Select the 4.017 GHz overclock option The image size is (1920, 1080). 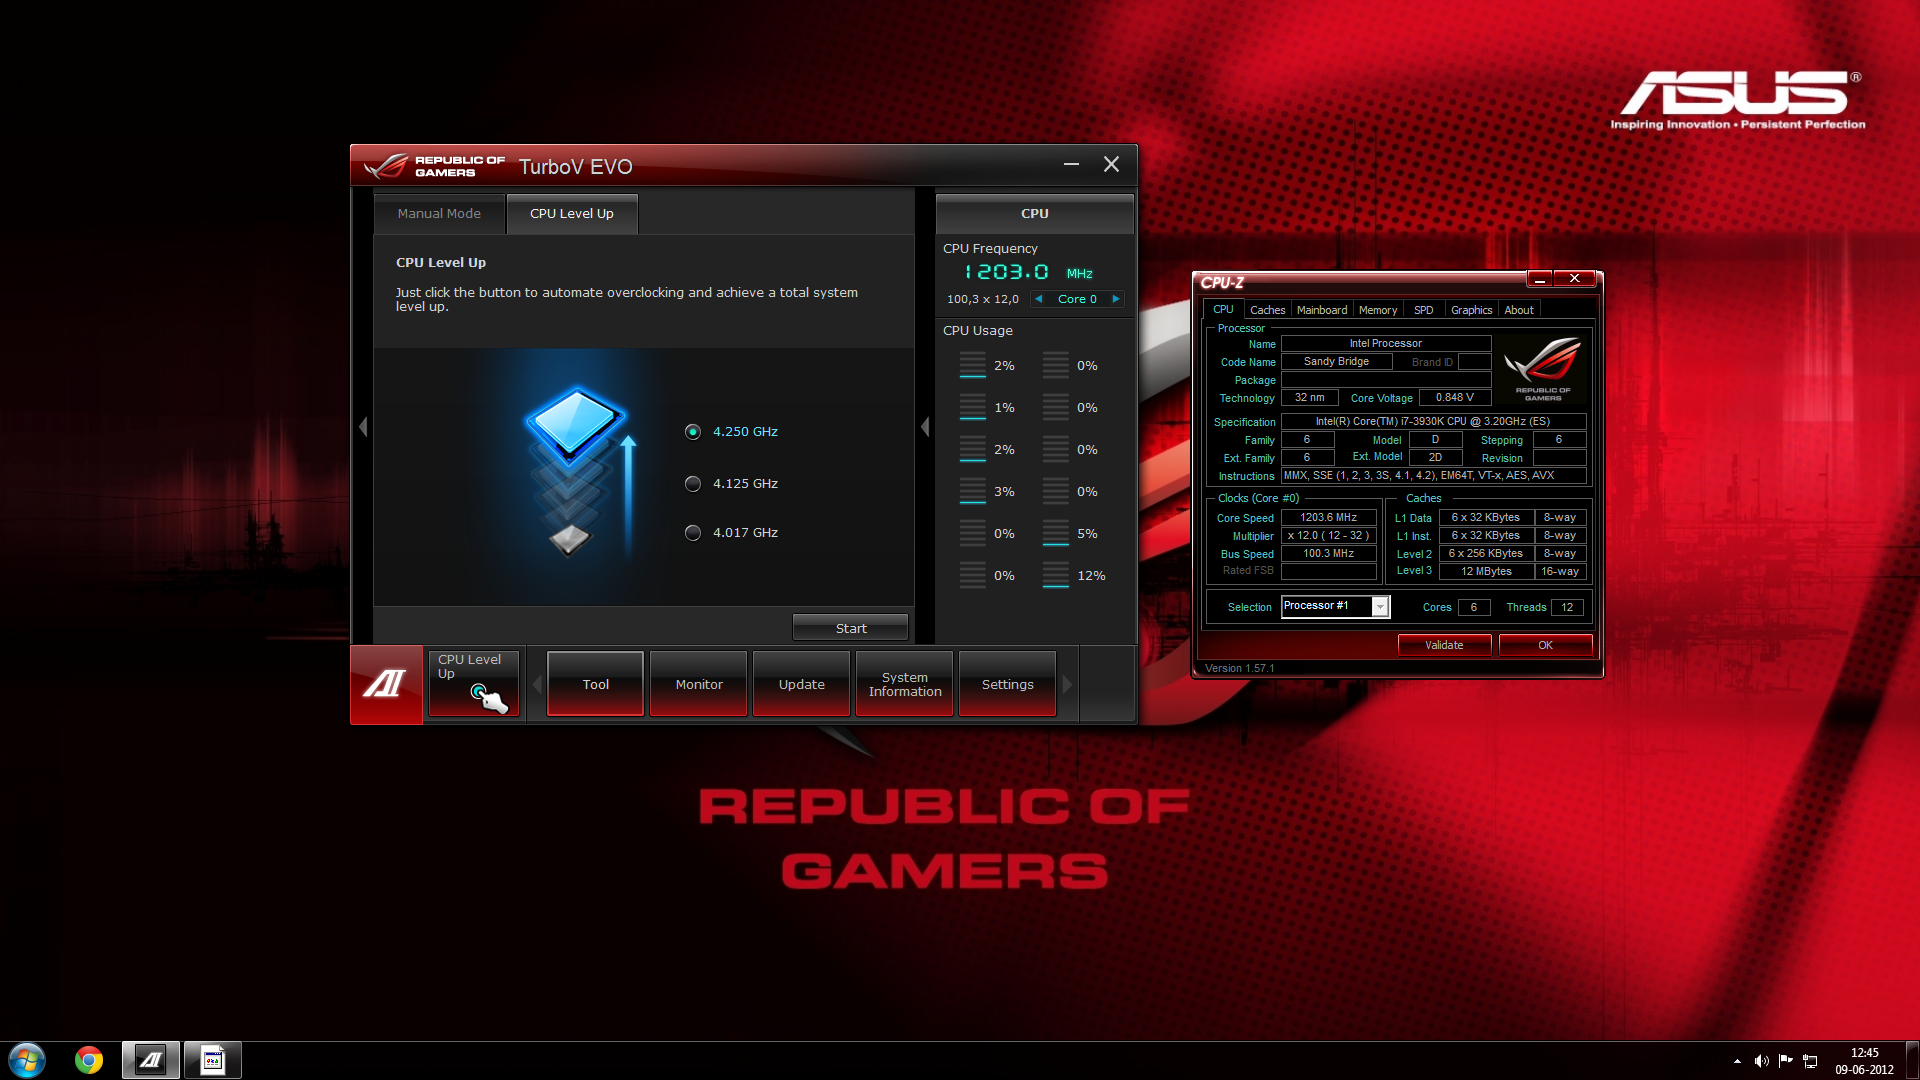tap(692, 533)
